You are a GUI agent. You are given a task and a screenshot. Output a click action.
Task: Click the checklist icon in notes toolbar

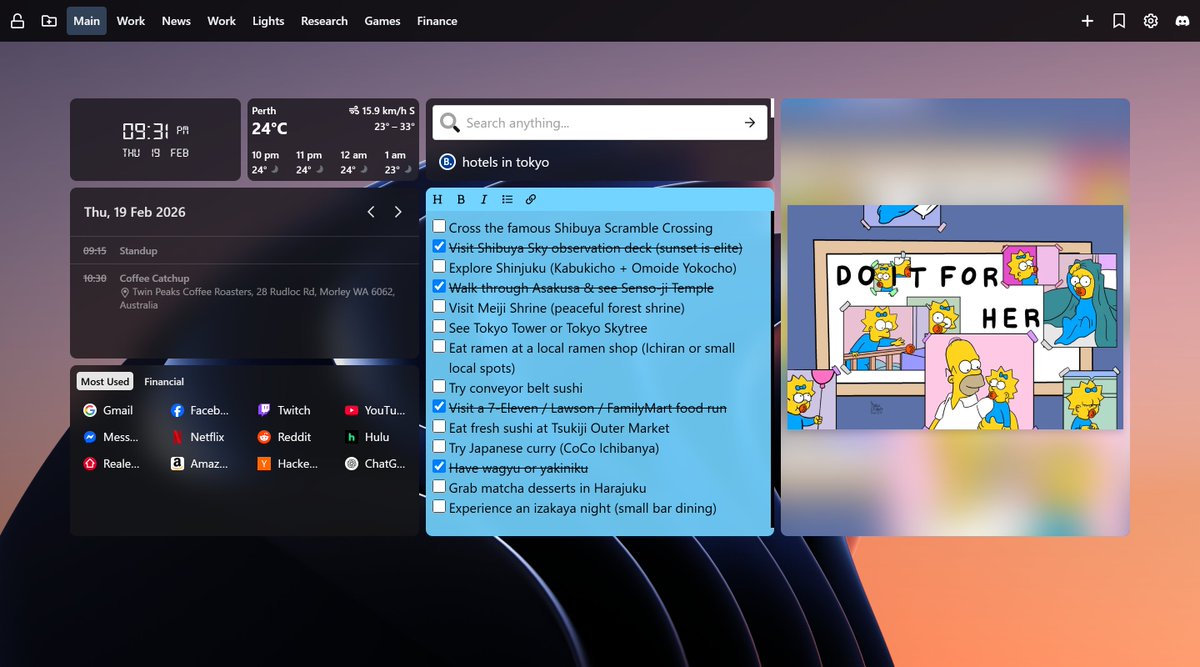pos(507,200)
